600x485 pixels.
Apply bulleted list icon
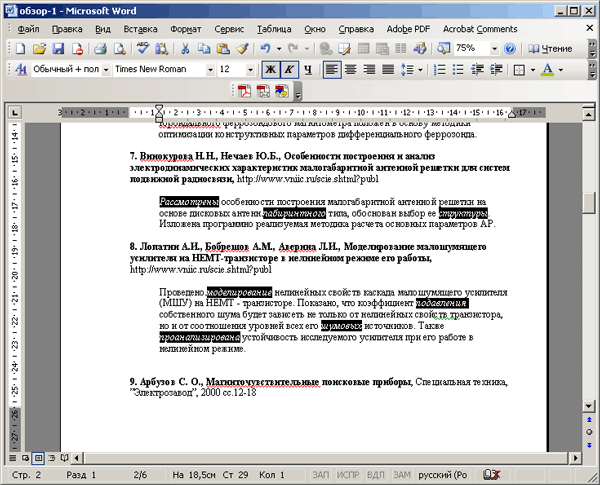(458, 69)
